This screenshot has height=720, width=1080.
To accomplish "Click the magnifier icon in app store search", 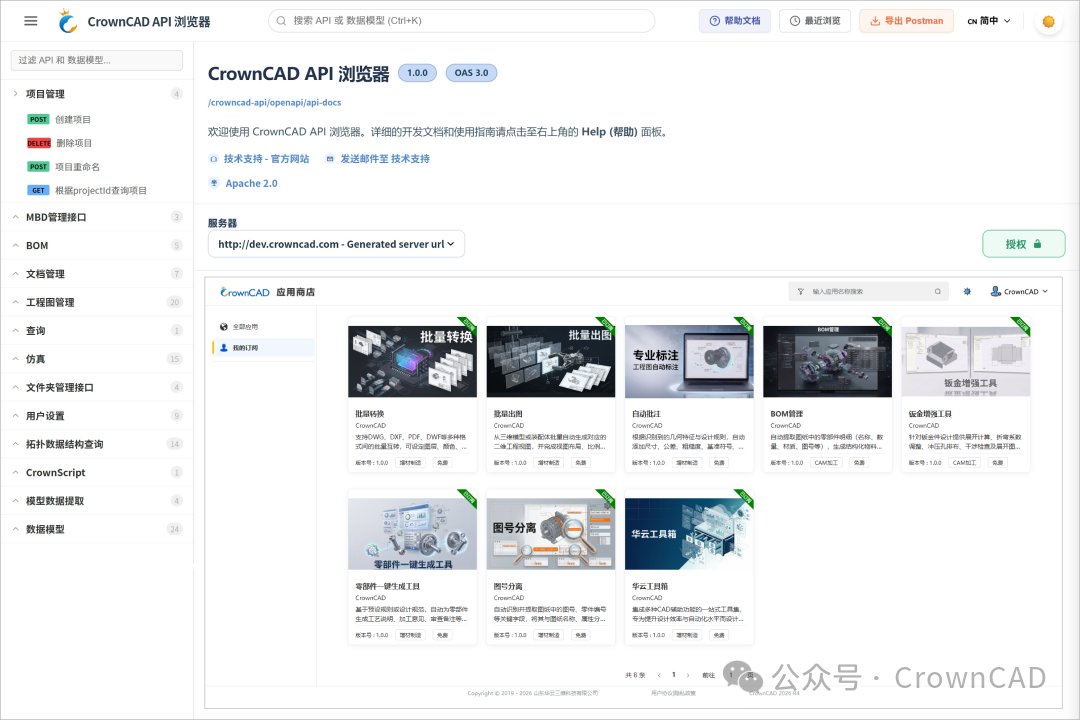I will point(937,291).
